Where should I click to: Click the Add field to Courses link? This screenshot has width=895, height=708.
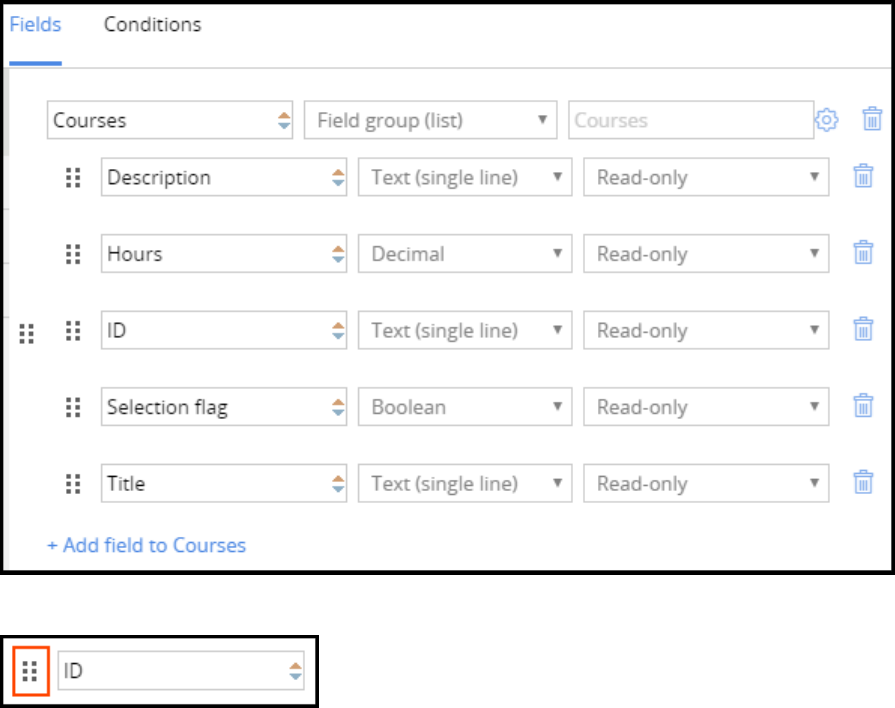coord(146,545)
